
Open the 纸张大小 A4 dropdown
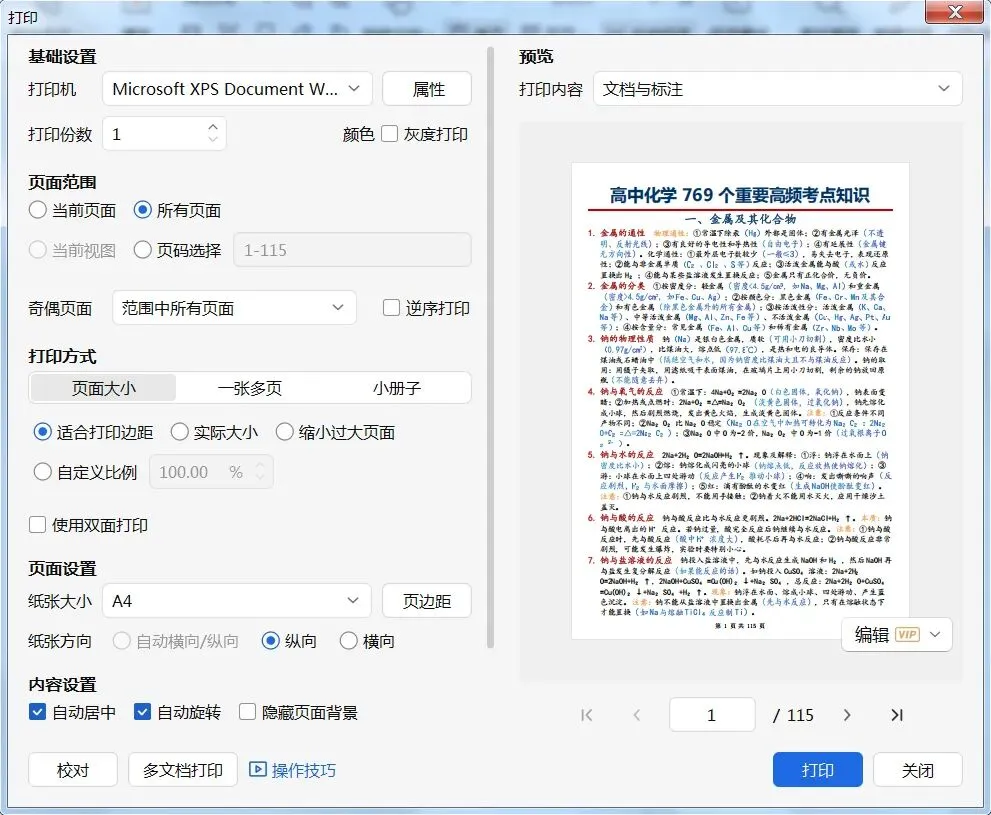click(236, 600)
